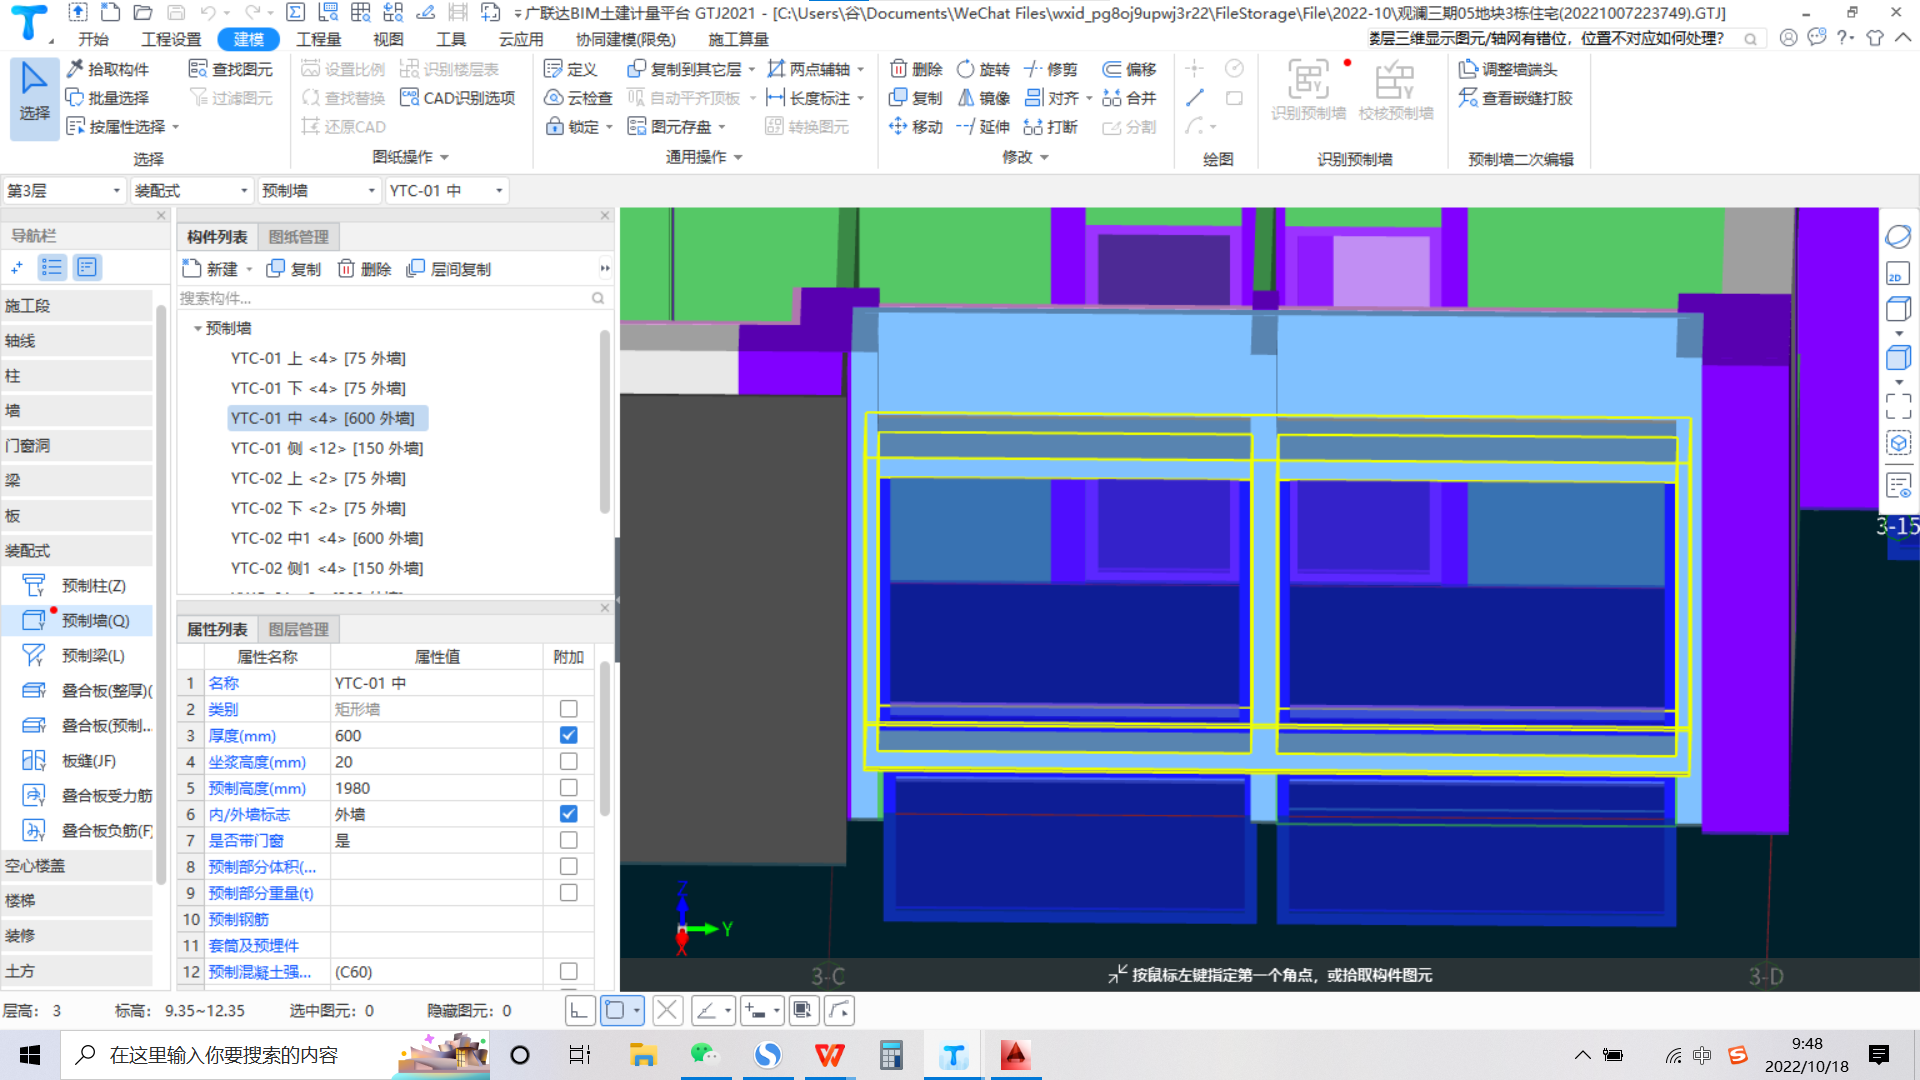The height and width of the screenshot is (1080, 1920).
Task: Check 附加 for 预制混凝土强度
Action: (x=569, y=971)
